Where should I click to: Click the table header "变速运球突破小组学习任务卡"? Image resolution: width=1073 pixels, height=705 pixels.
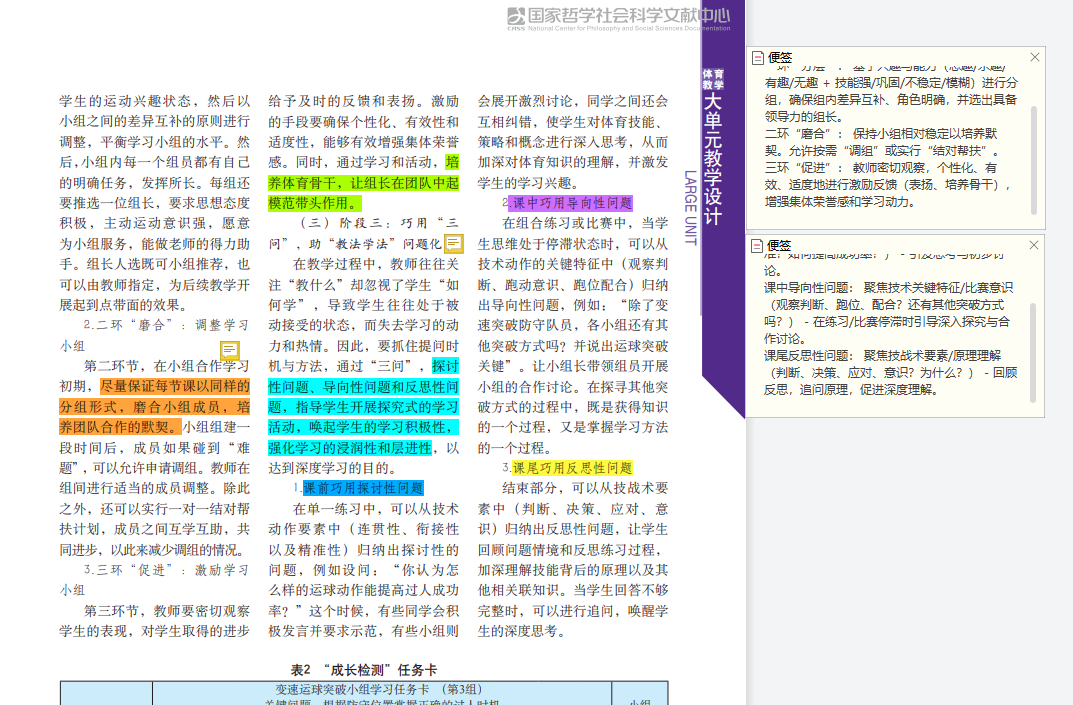tap(380, 689)
